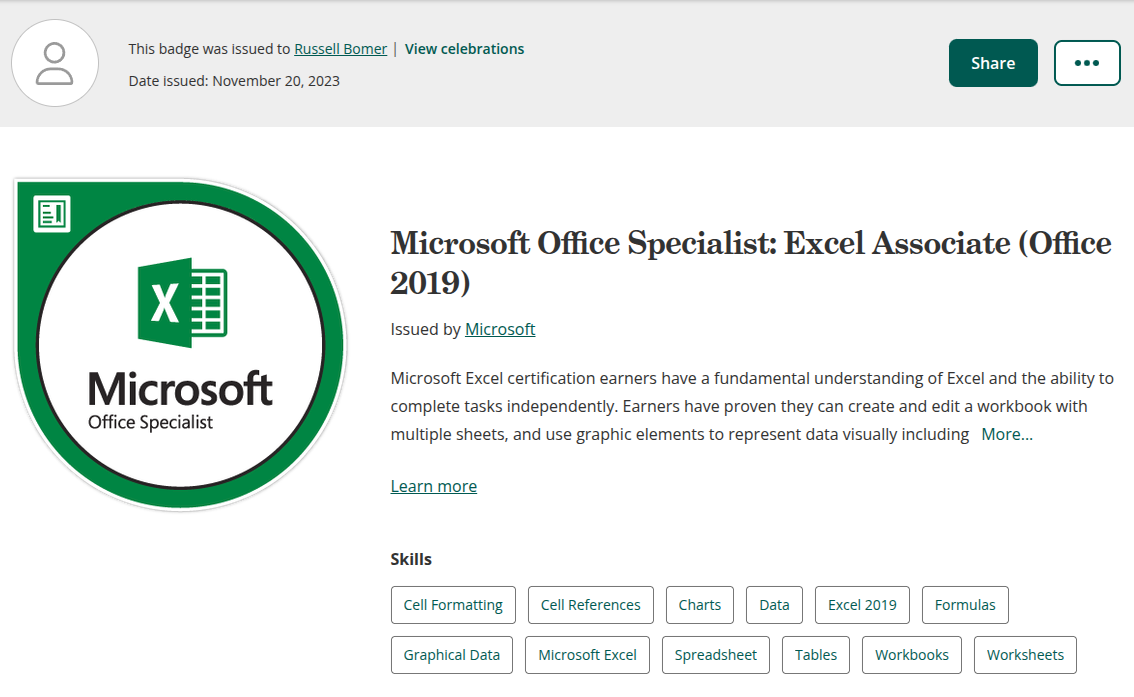This screenshot has width=1134, height=697.
Task: Expand the description with More...
Action: tap(1007, 435)
